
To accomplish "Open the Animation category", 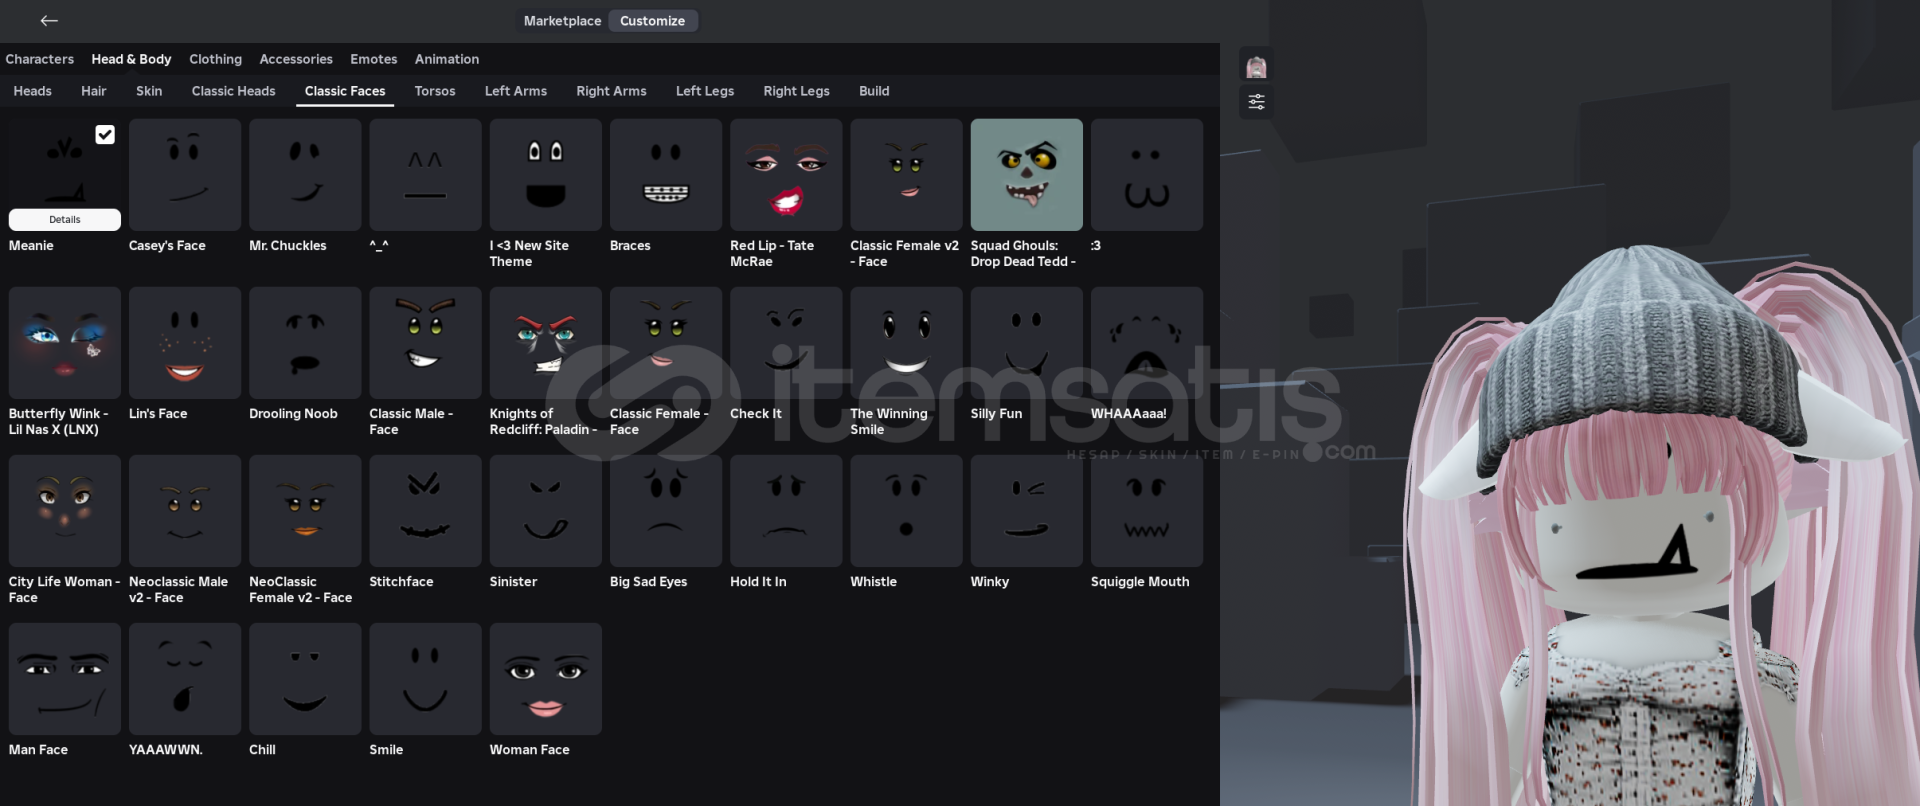I will [x=447, y=59].
